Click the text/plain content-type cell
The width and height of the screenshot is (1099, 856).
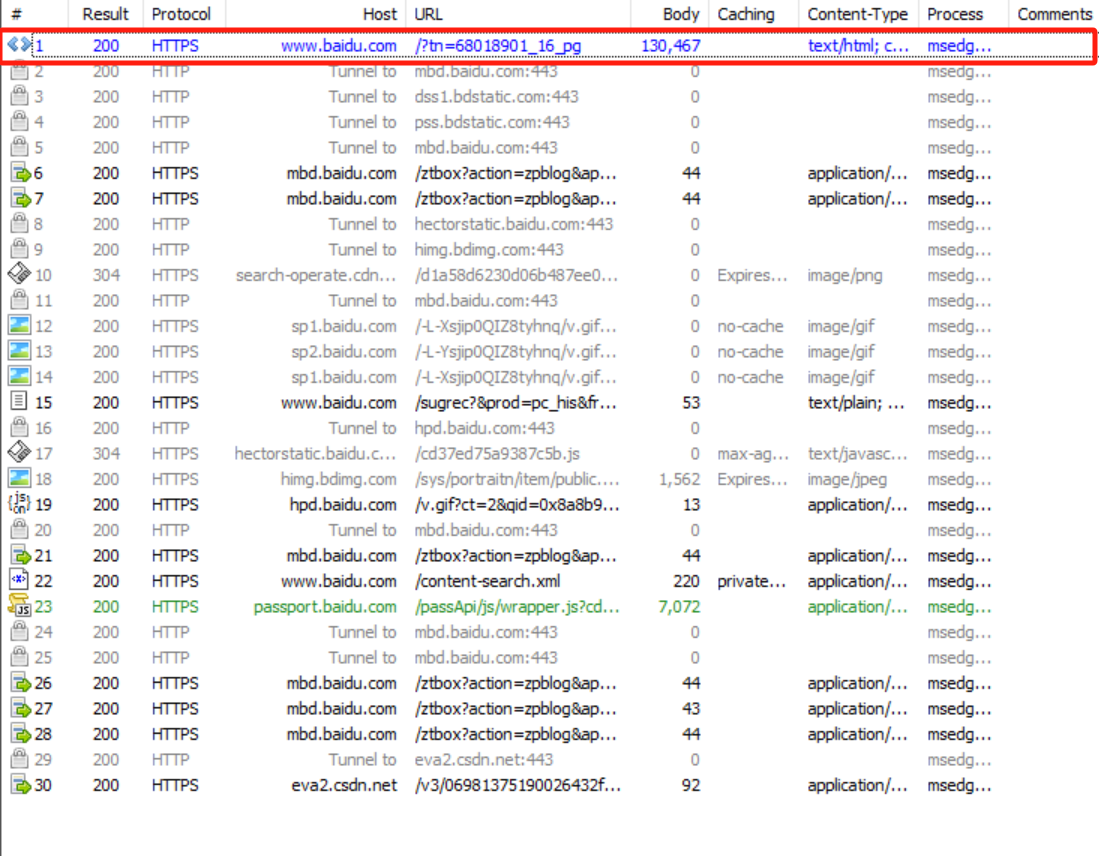(856, 402)
